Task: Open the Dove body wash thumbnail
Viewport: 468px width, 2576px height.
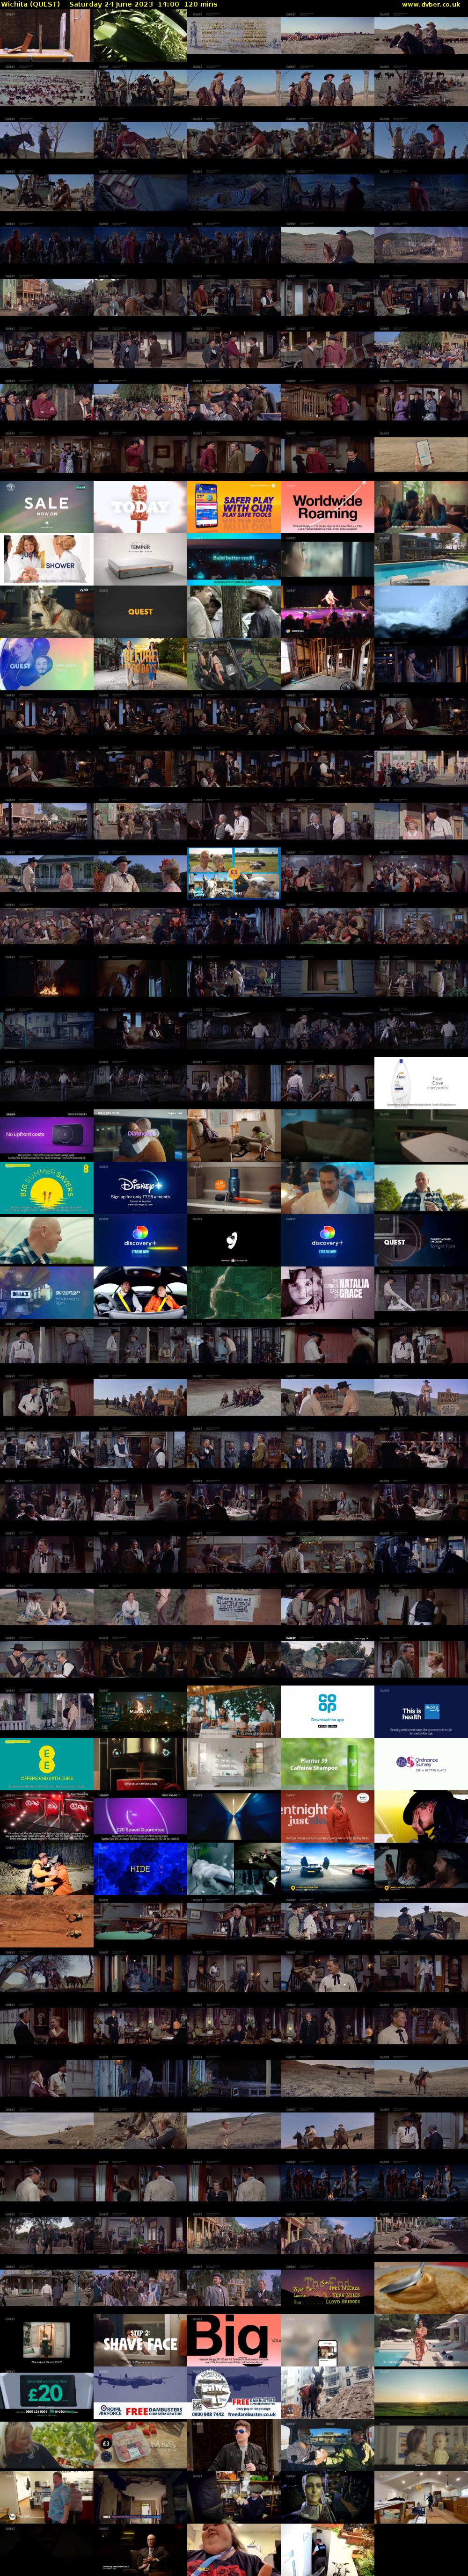Action: pyautogui.click(x=421, y=1083)
